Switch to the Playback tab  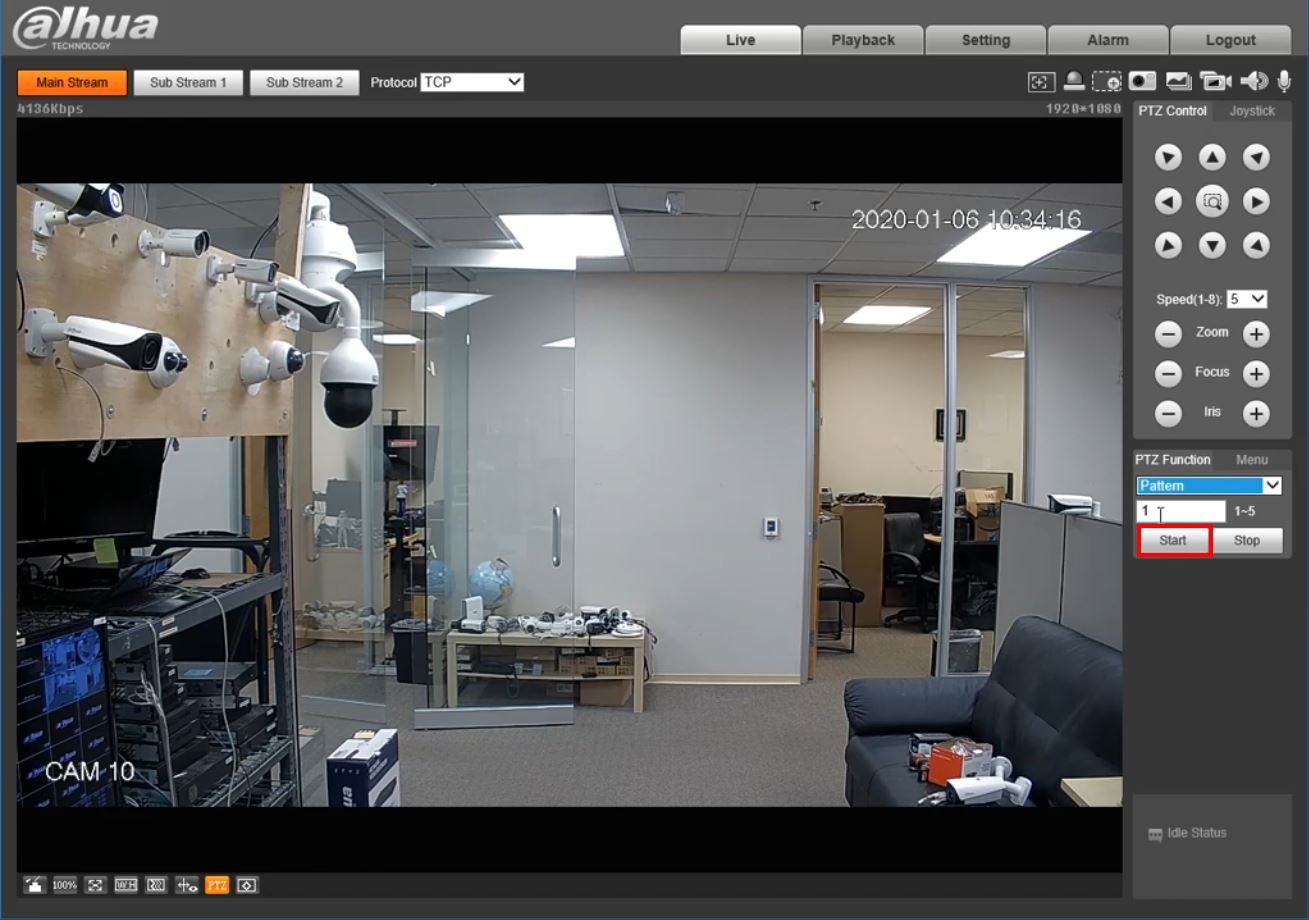(x=863, y=40)
